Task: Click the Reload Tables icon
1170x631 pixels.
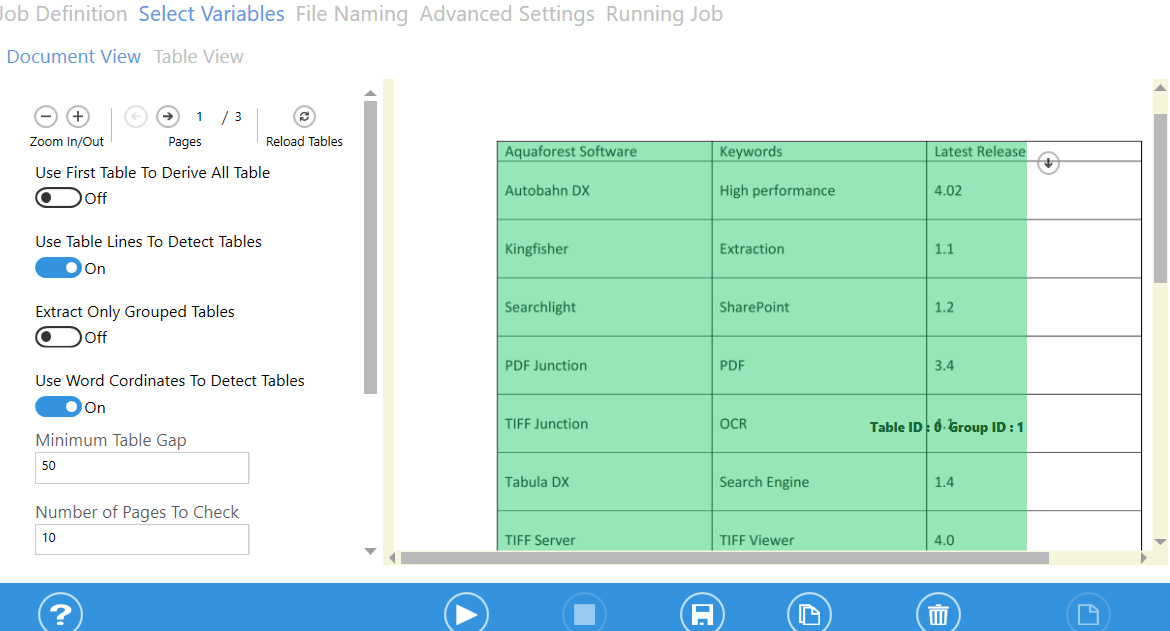Action: coord(304,116)
